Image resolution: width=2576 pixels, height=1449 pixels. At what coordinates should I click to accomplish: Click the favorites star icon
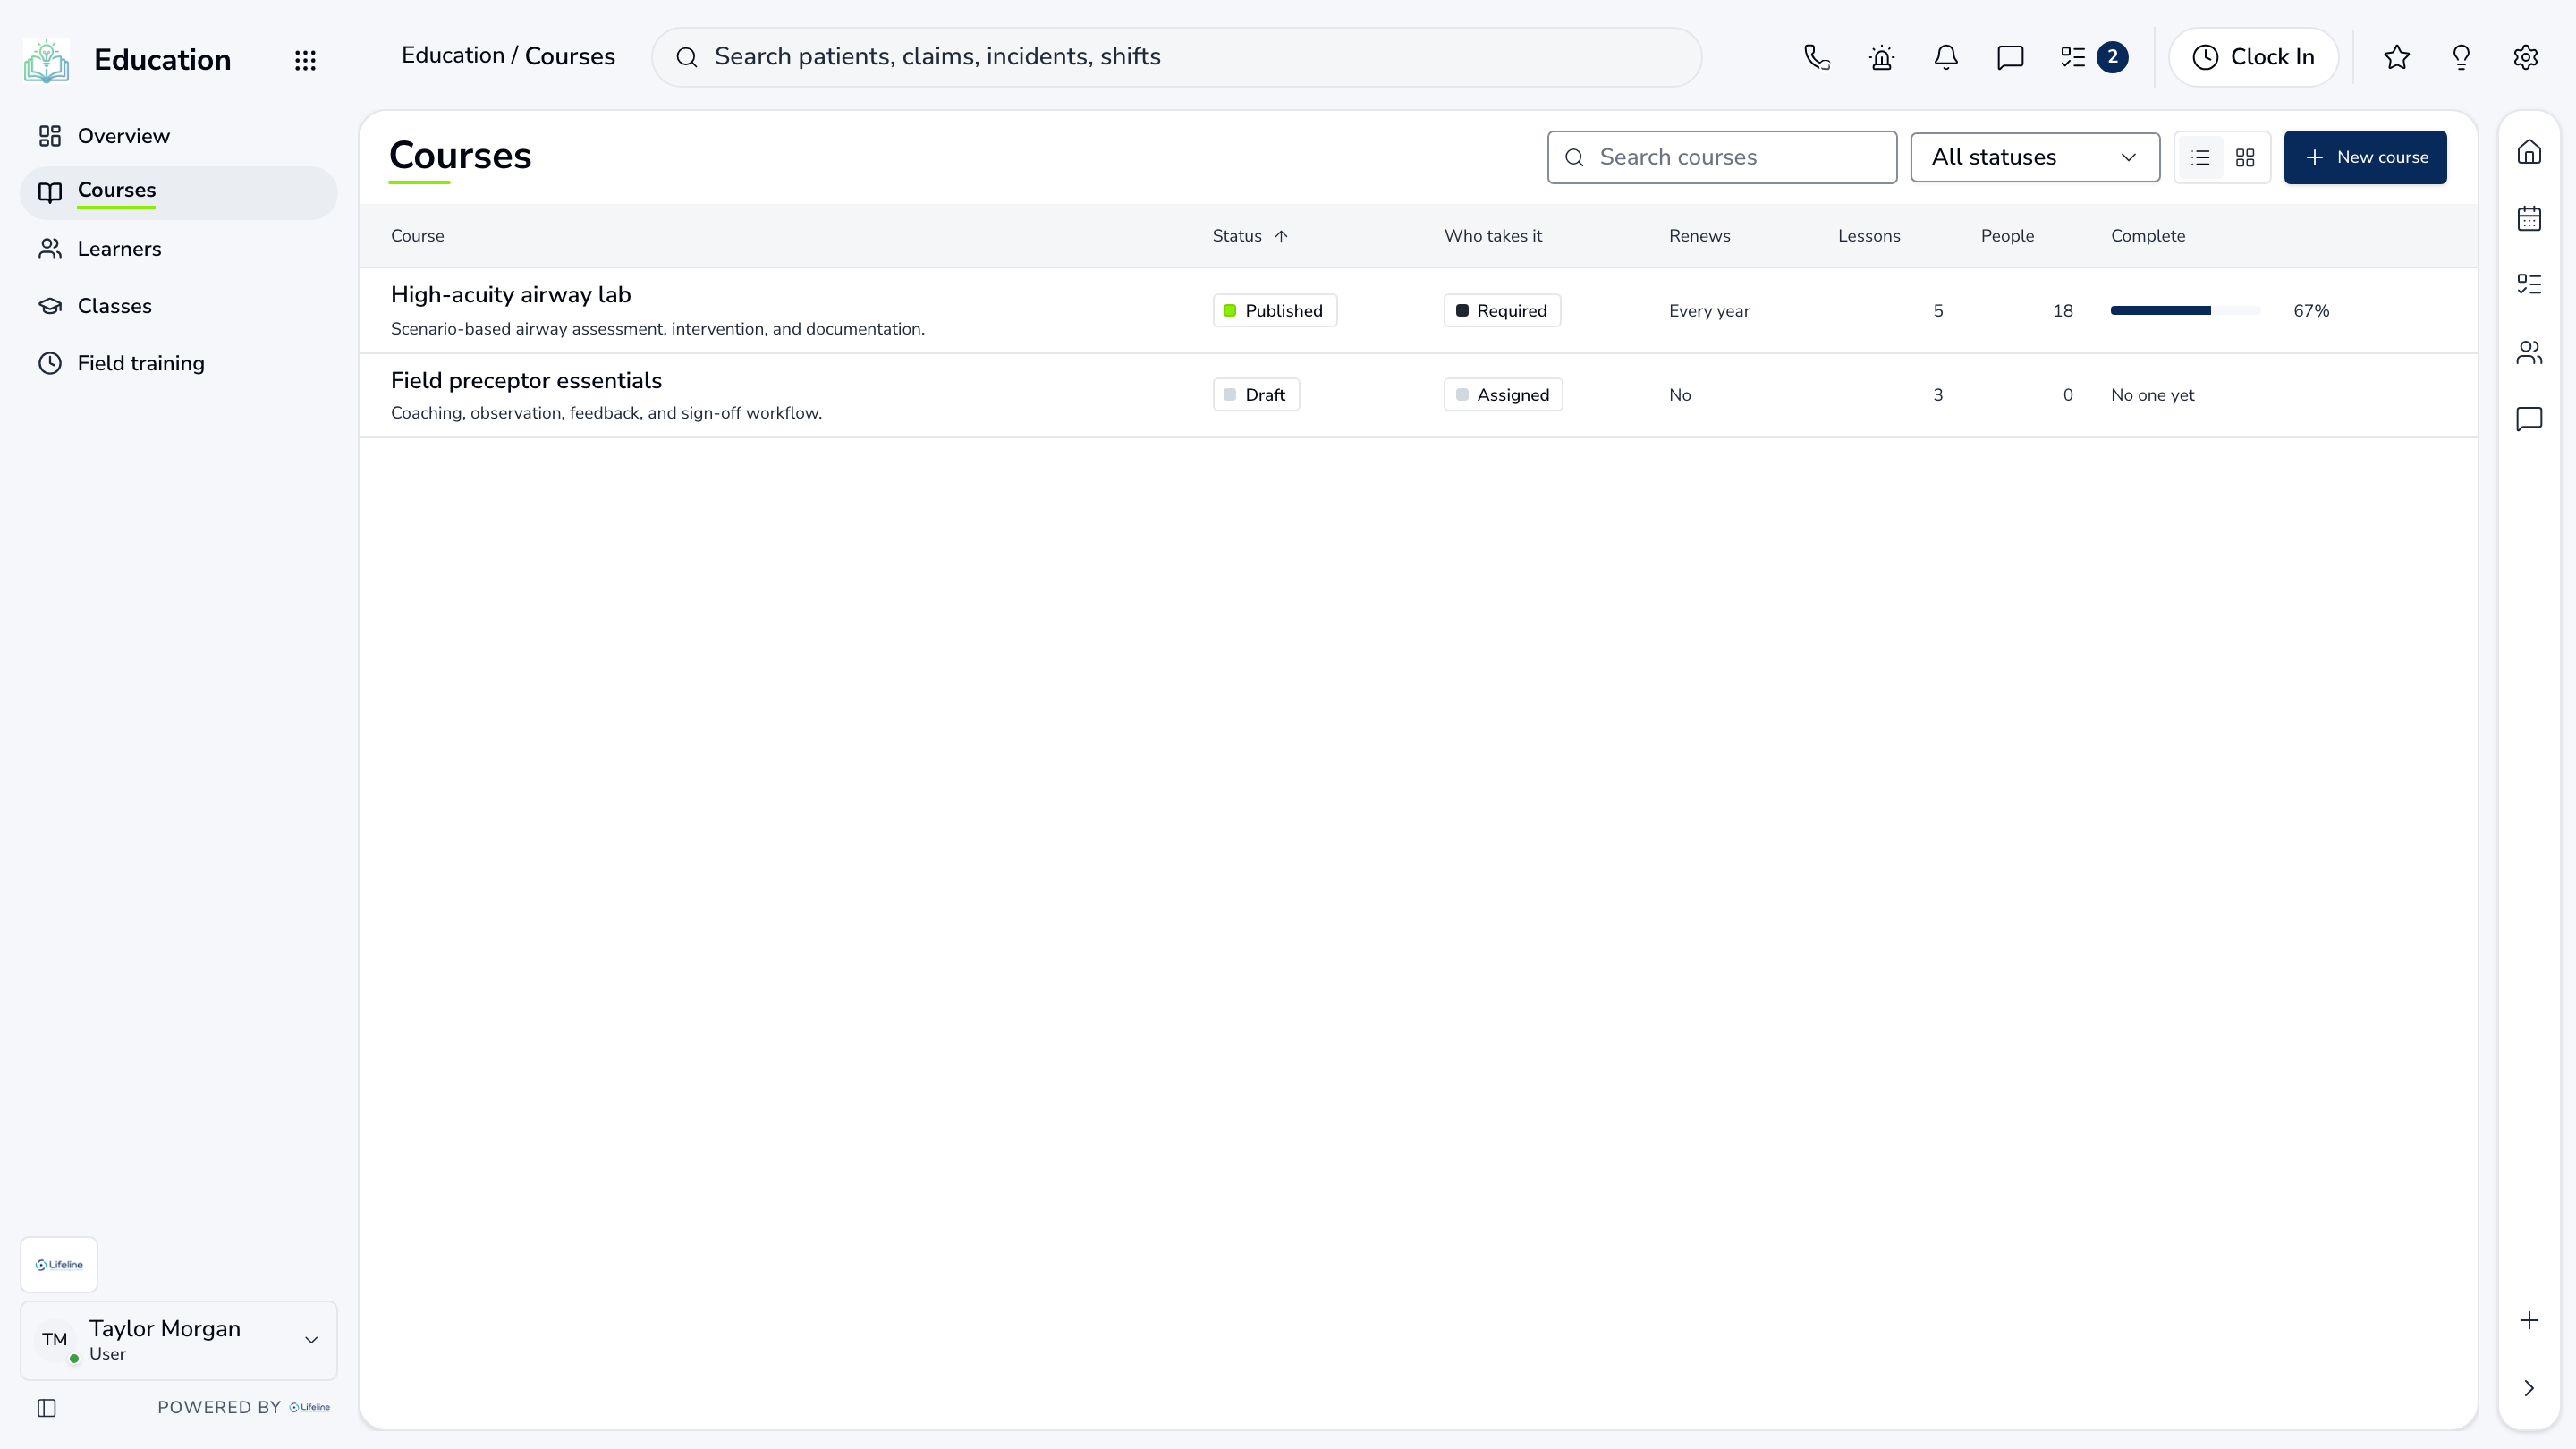(x=2397, y=57)
